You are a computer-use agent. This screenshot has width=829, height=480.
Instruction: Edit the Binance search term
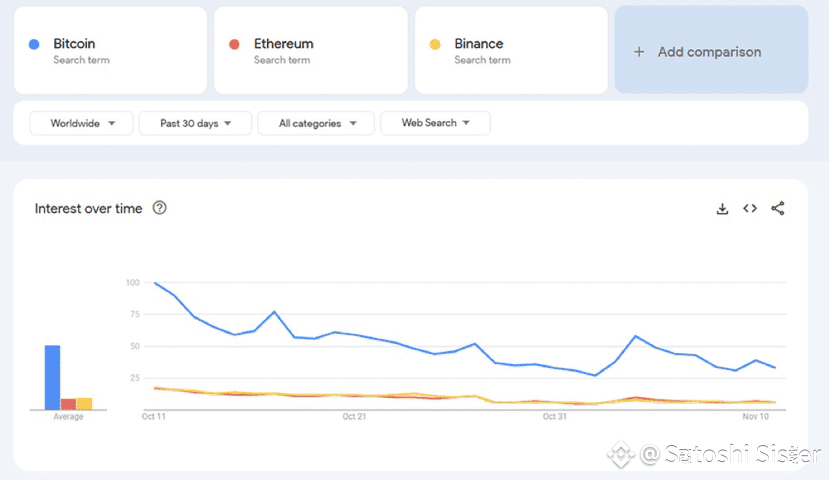(x=510, y=51)
